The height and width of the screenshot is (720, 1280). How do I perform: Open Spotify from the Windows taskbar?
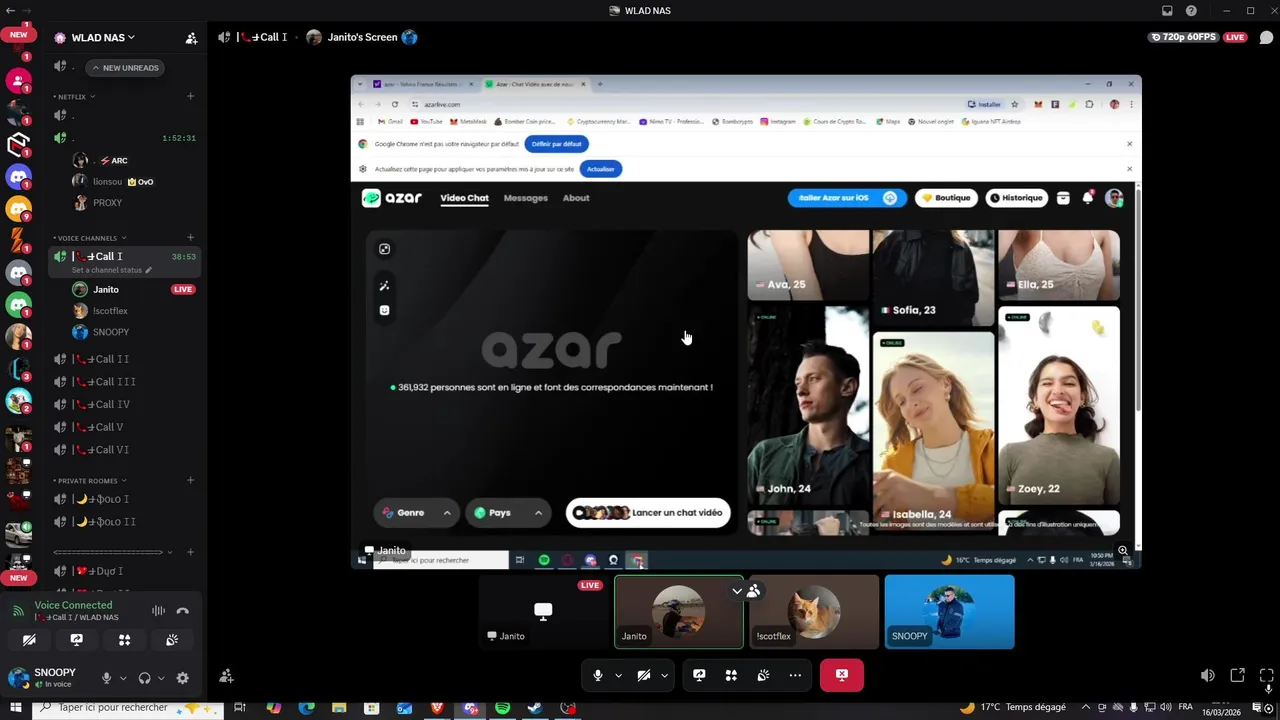[x=502, y=708]
